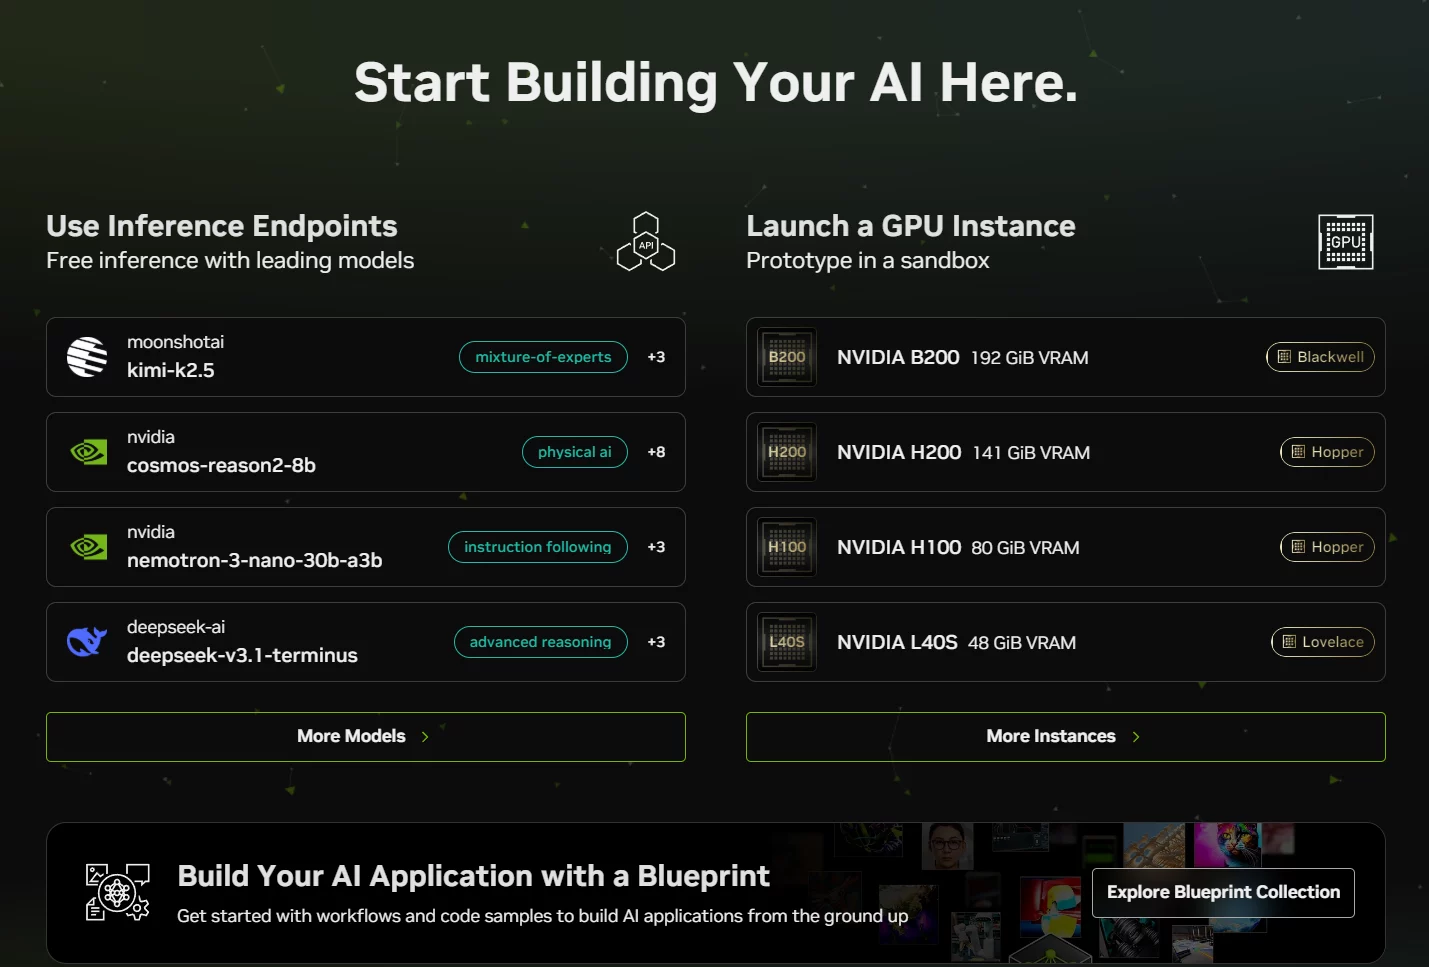This screenshot has height=967, width=1429.
Task: Click the API hexagon icon
Action: pos(646,242)
